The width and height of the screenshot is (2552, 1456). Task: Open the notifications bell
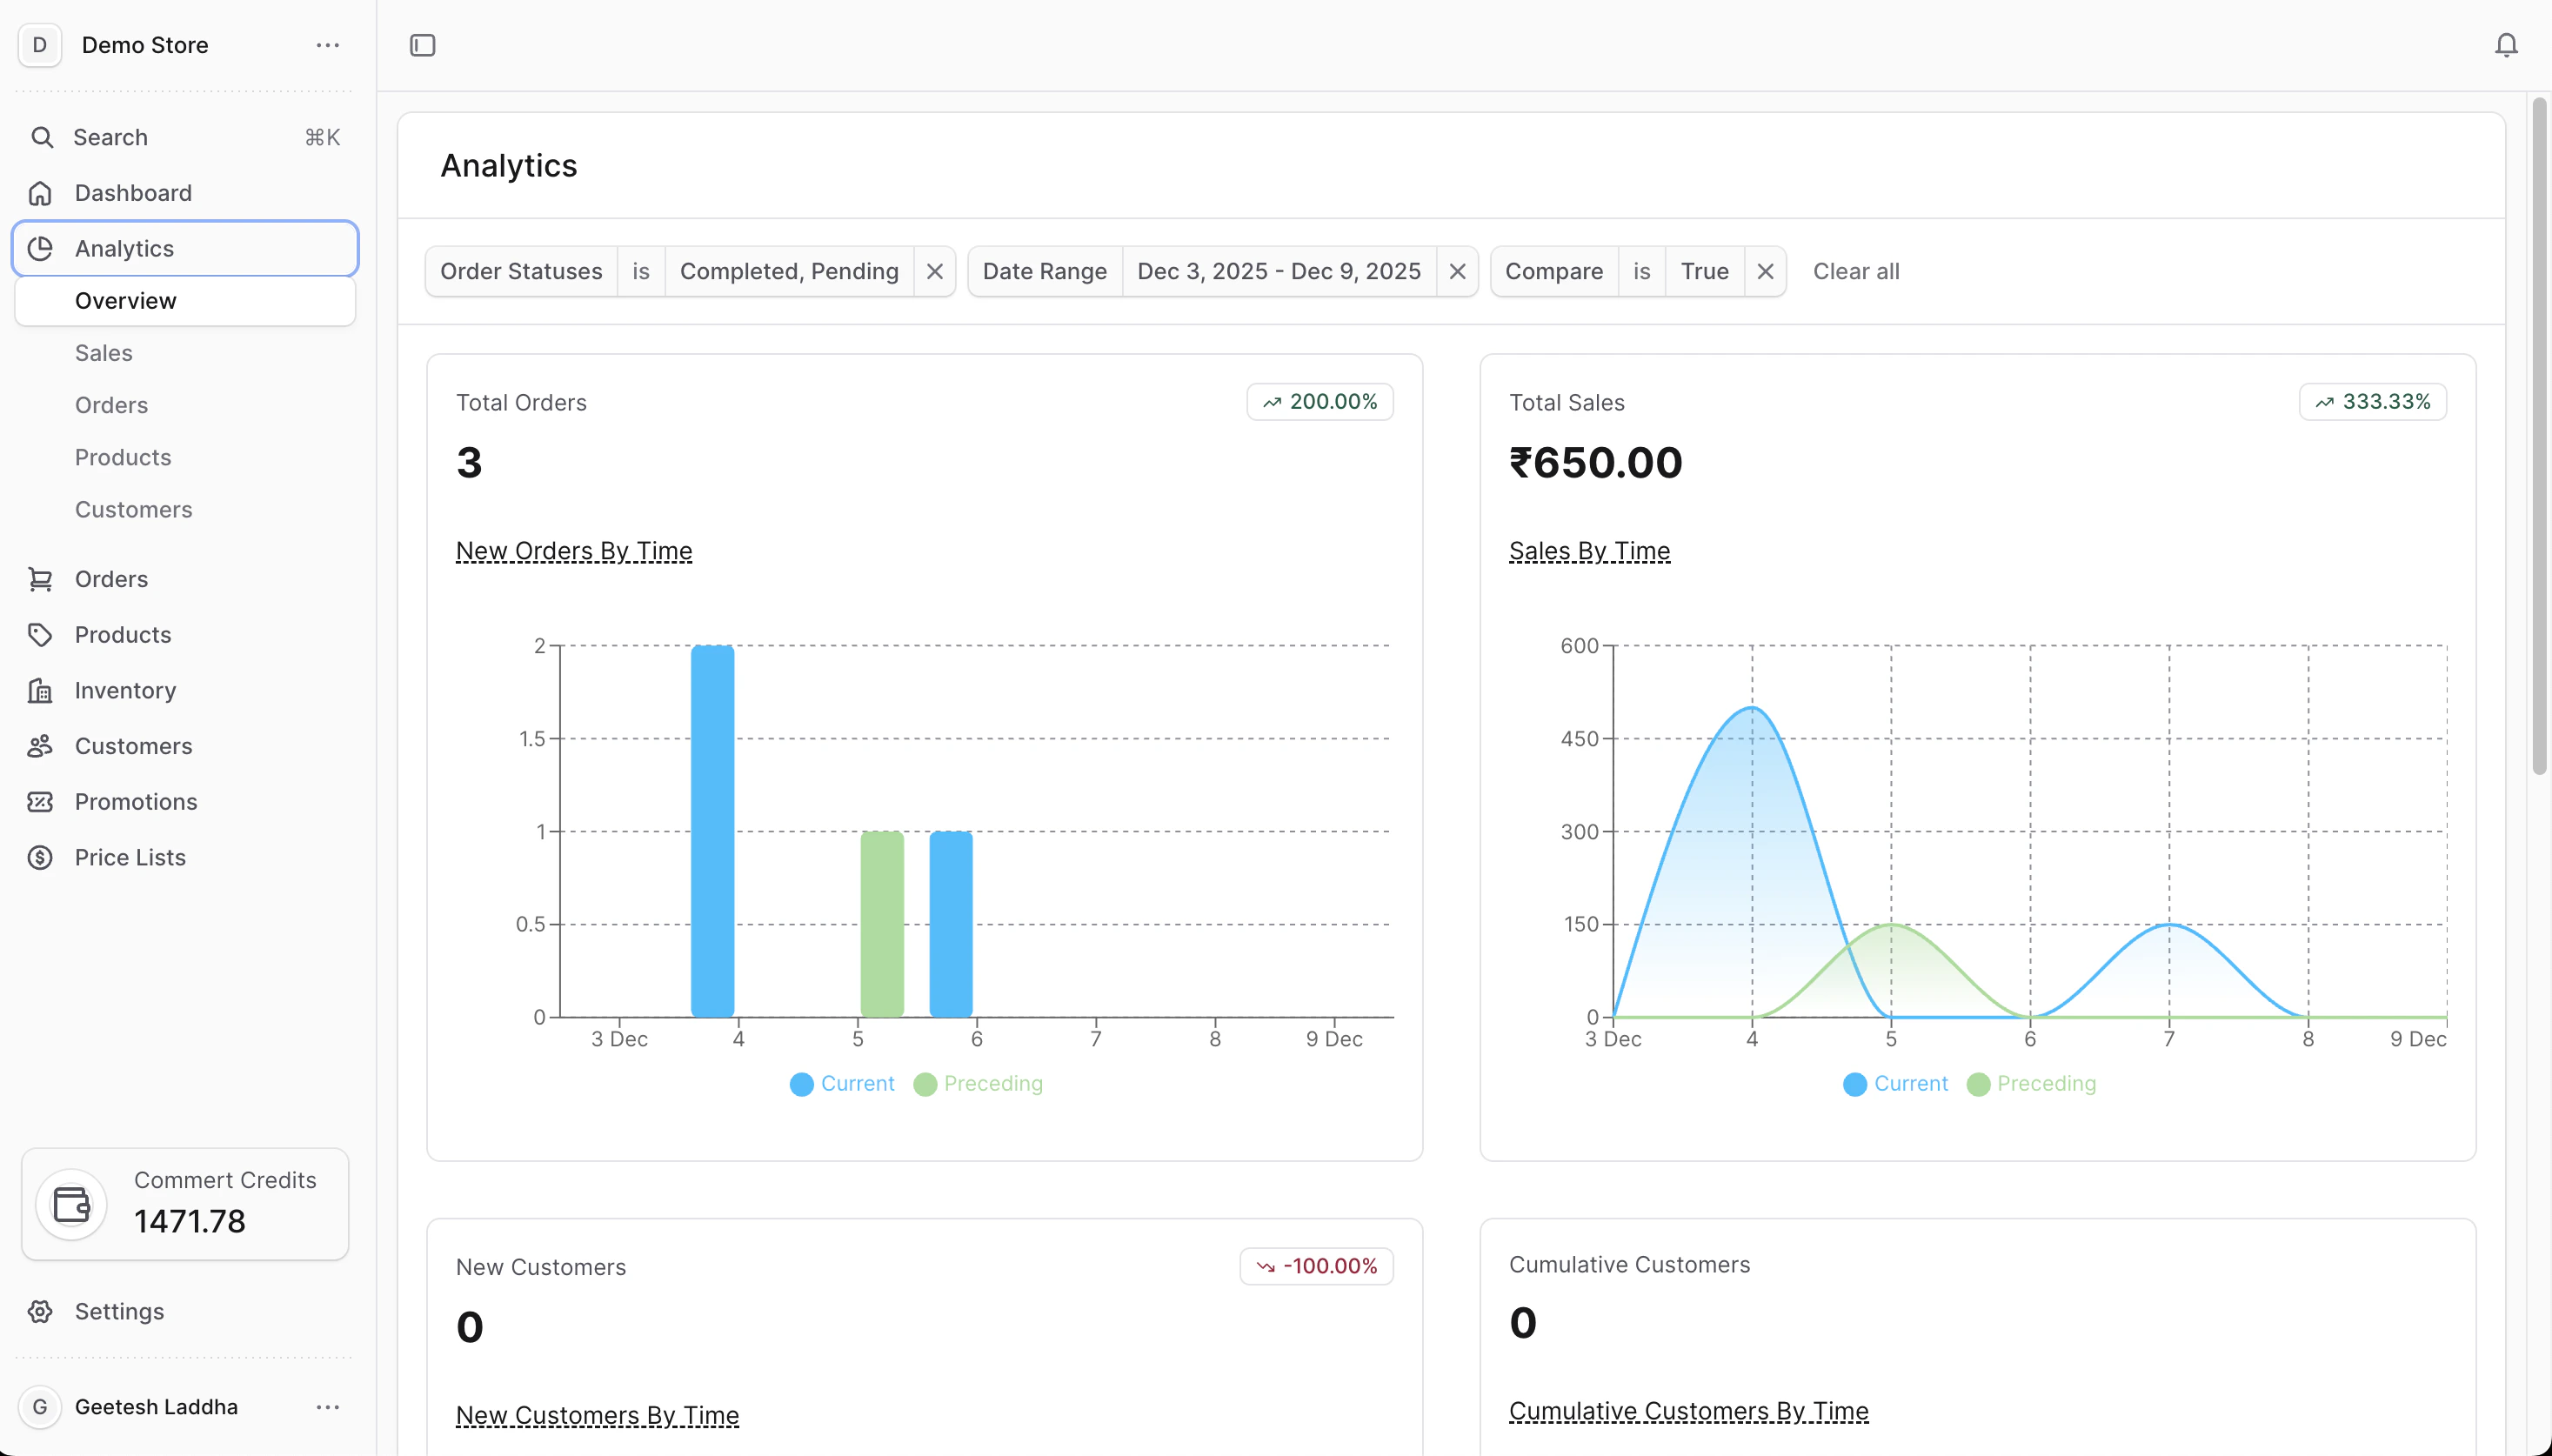tap(2505, 45)
